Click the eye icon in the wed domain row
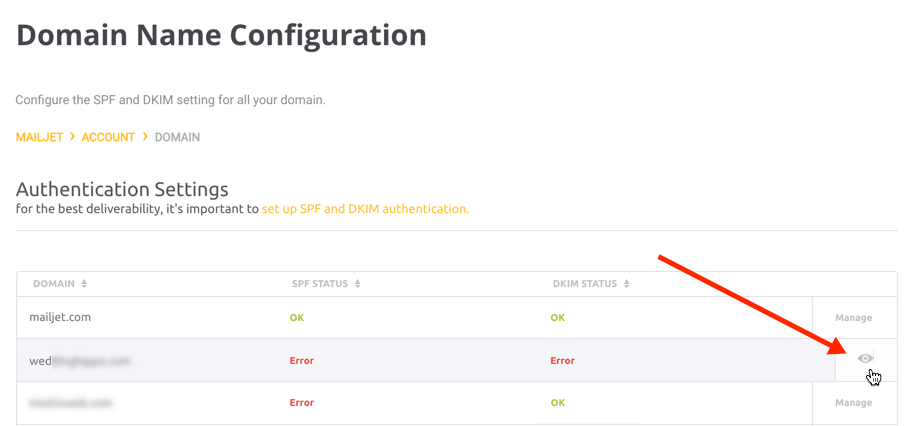Screen dimensions: 915x426 865,358
